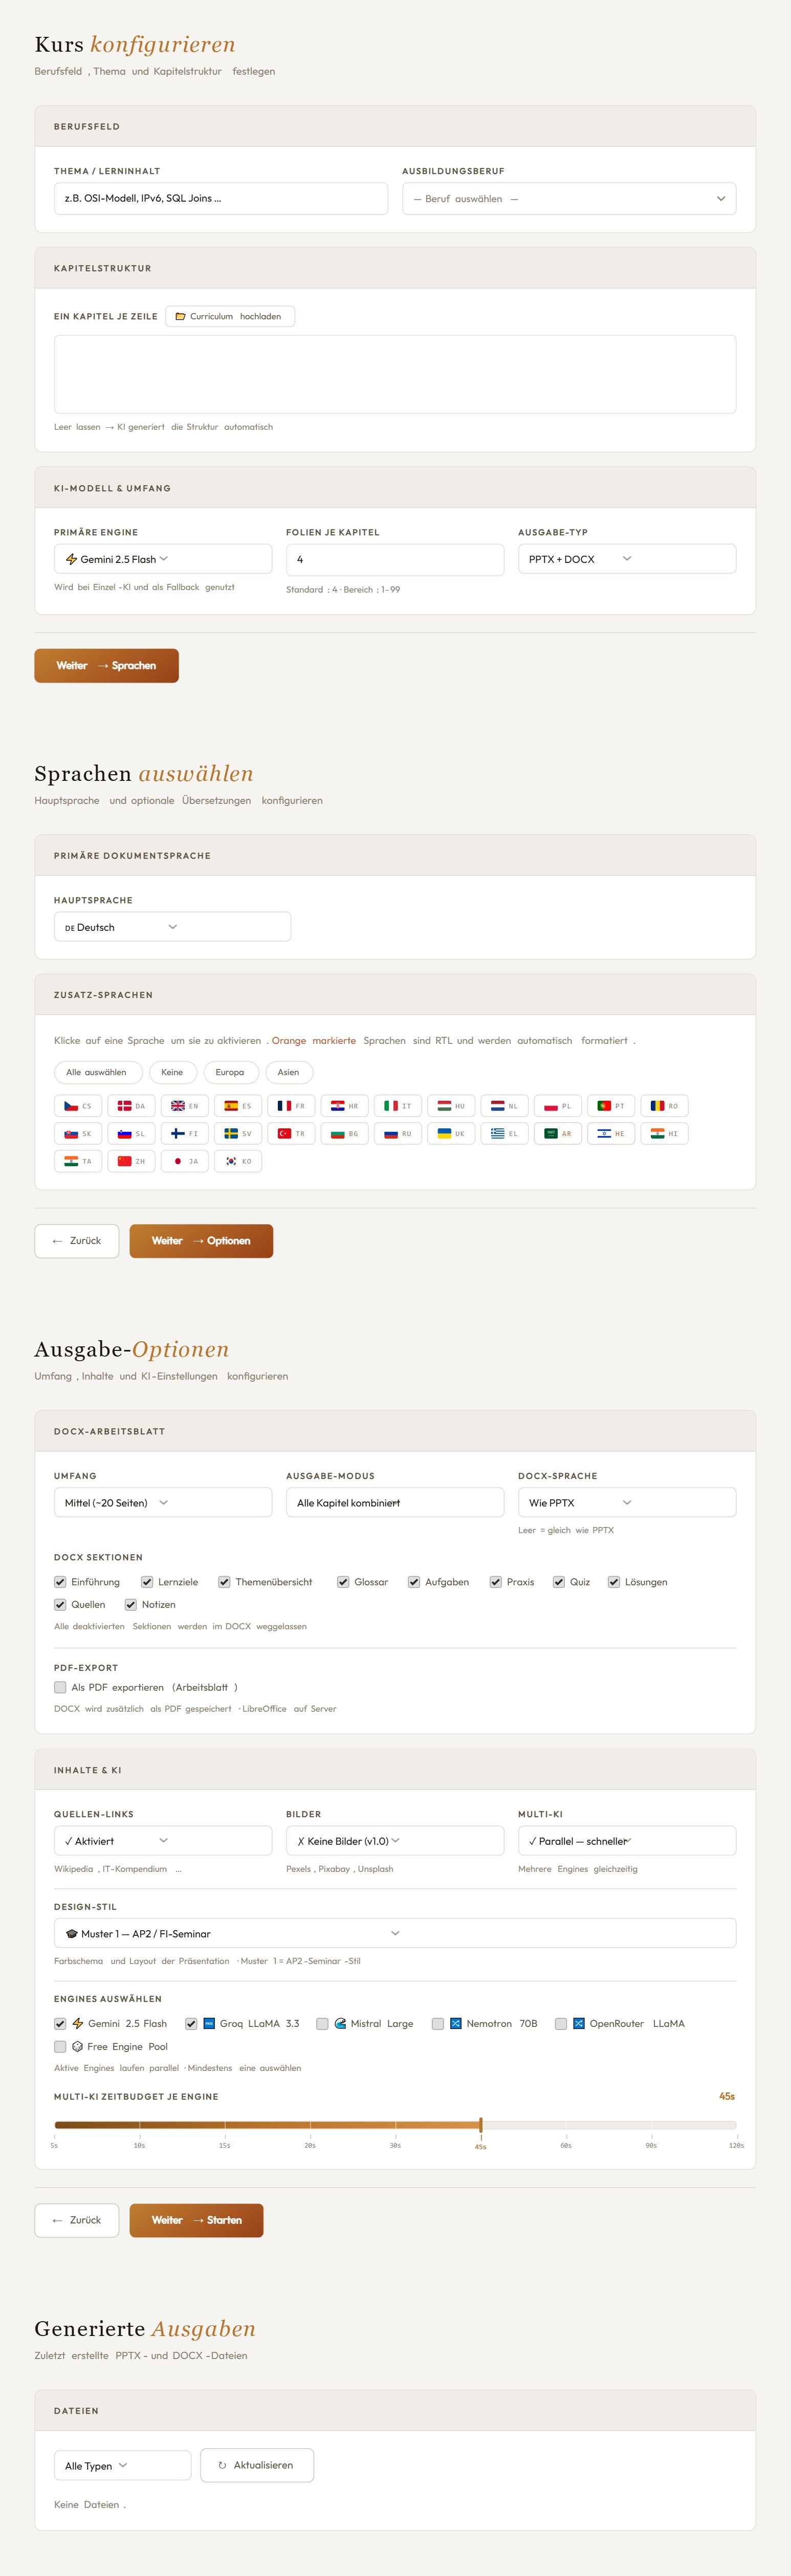Viewport: 791px width, 2576px height.
Task: Click the Kapitelstruktur text area
Action: [395, 374]
